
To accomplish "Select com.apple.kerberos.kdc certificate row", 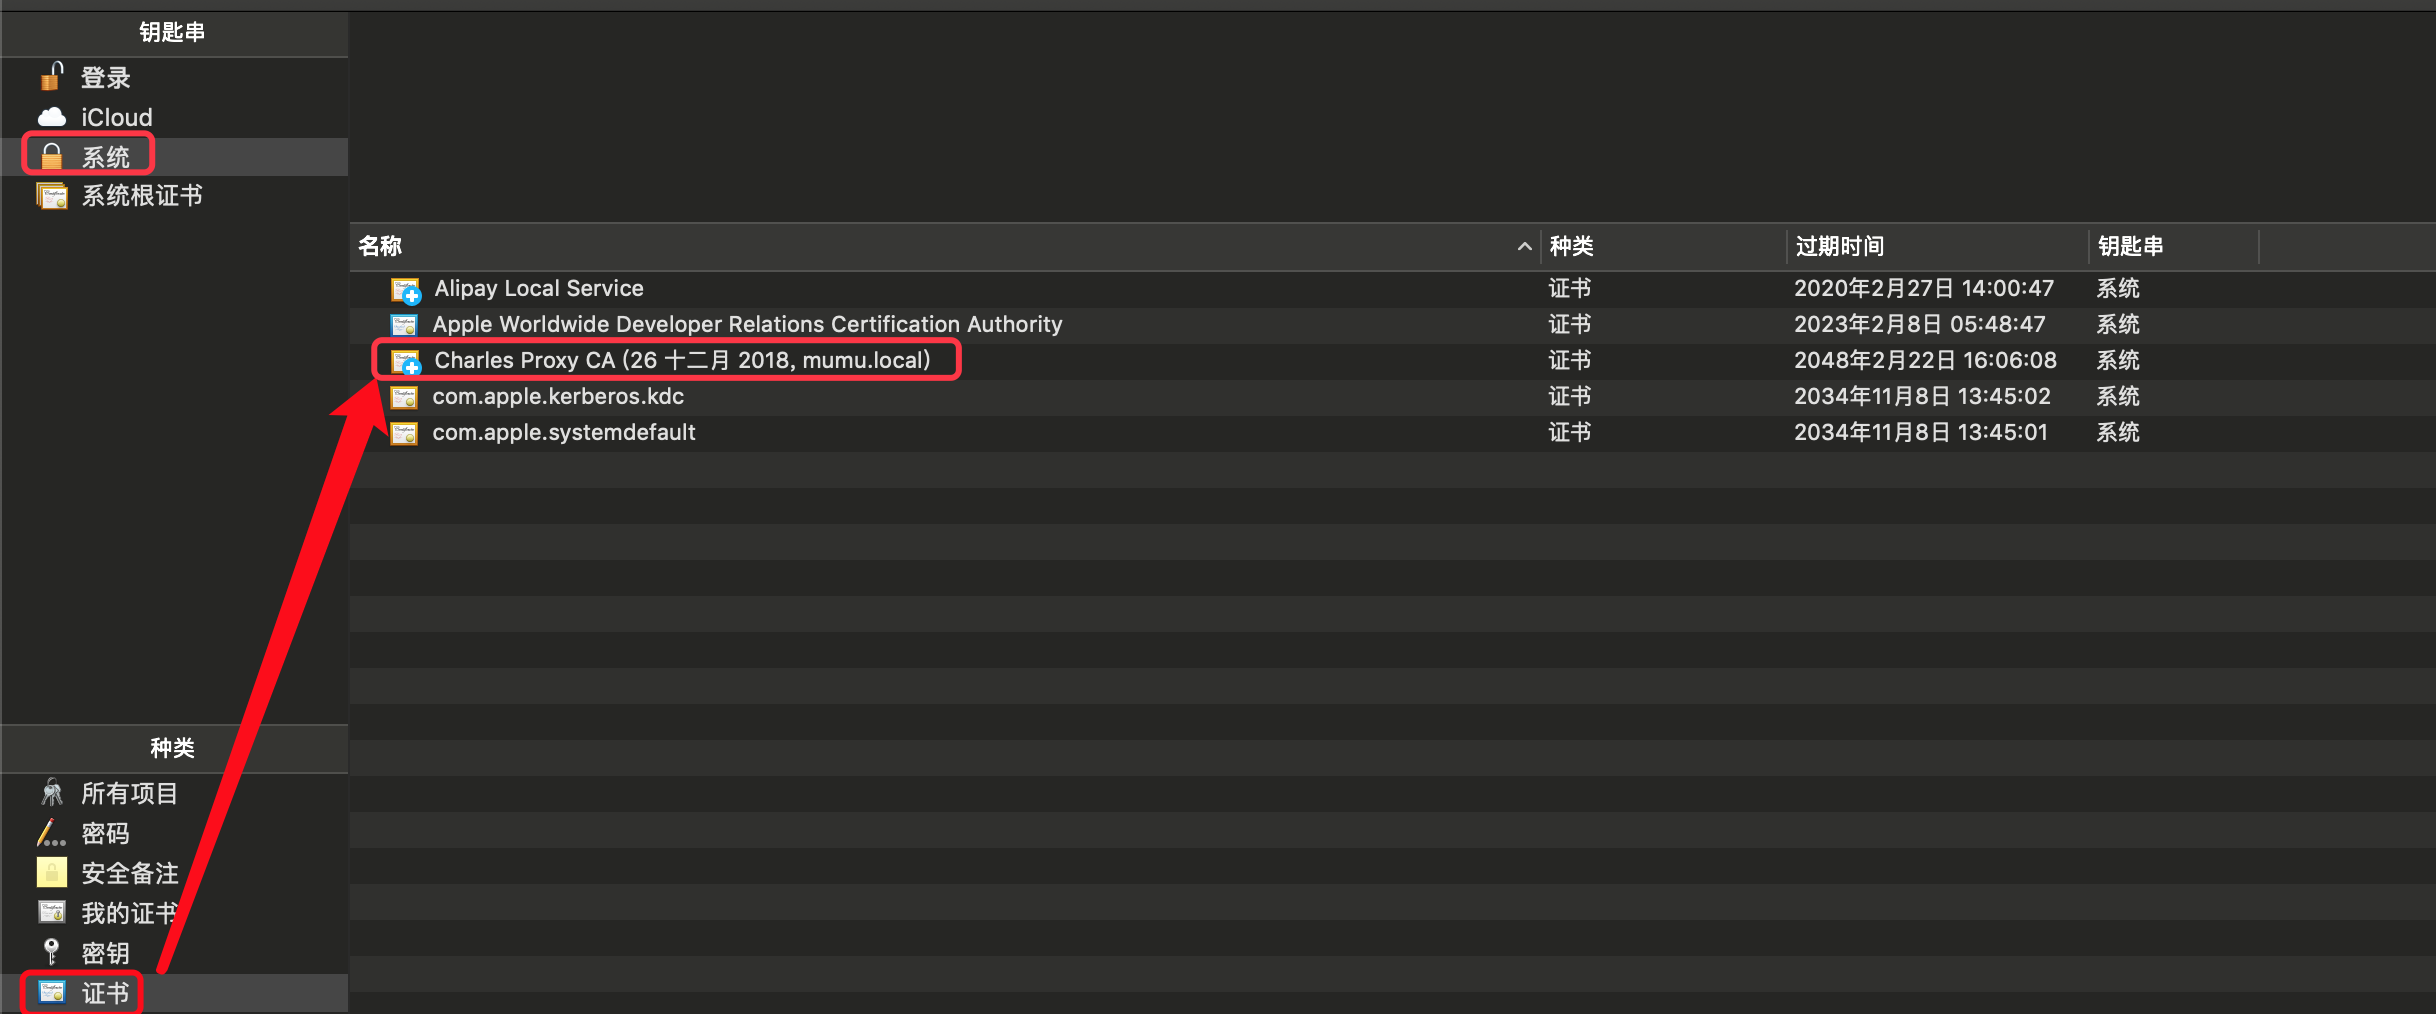I will (1392, 397).
